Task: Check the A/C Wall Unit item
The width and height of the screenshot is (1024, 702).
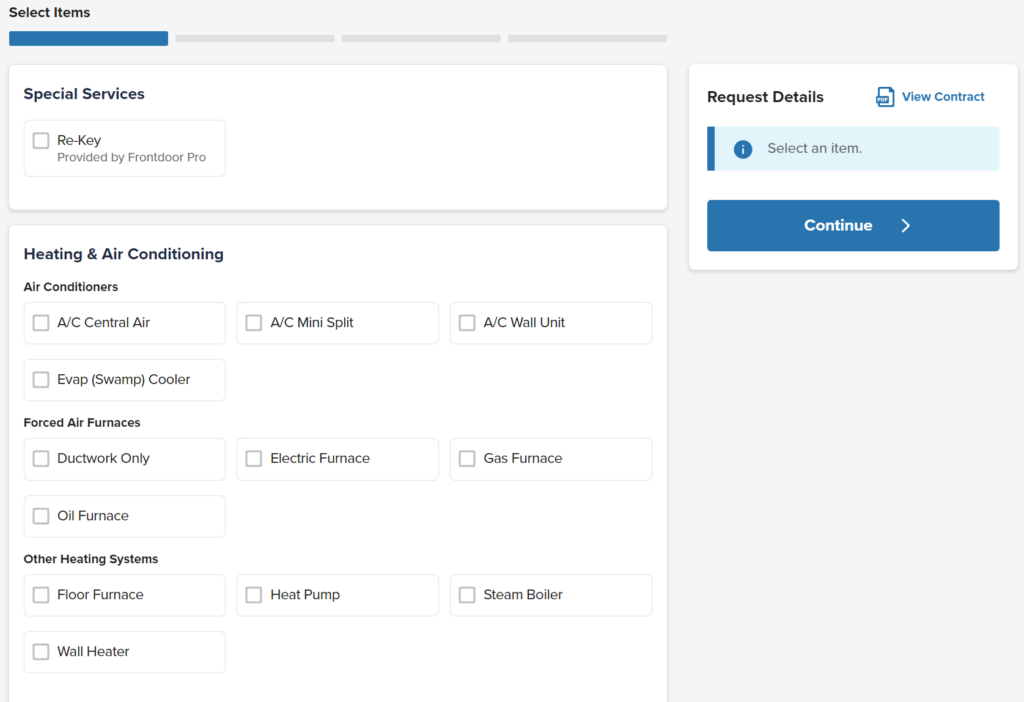Action: point(466,322)
